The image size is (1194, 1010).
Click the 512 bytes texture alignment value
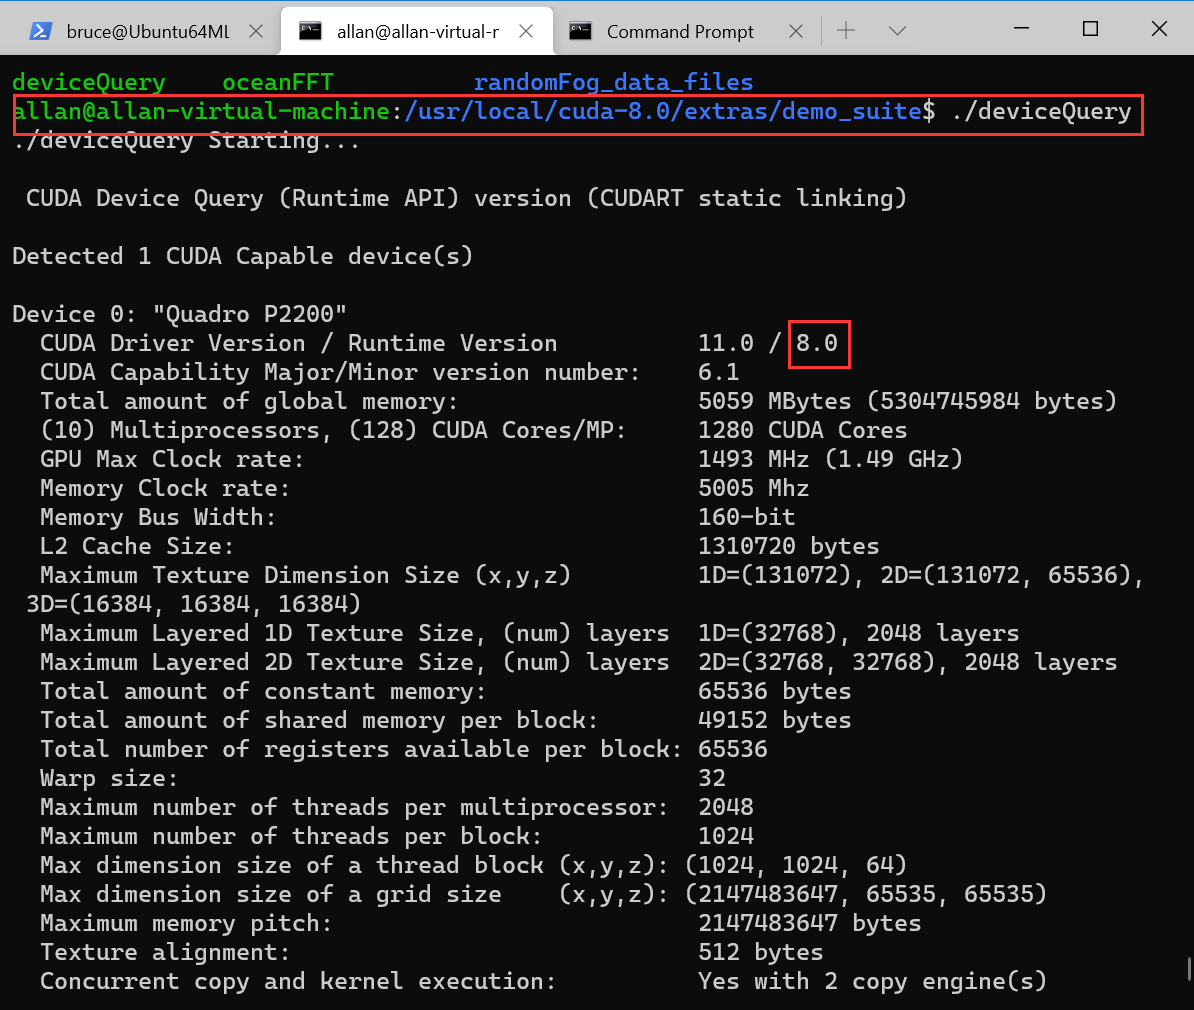(761, 952)
